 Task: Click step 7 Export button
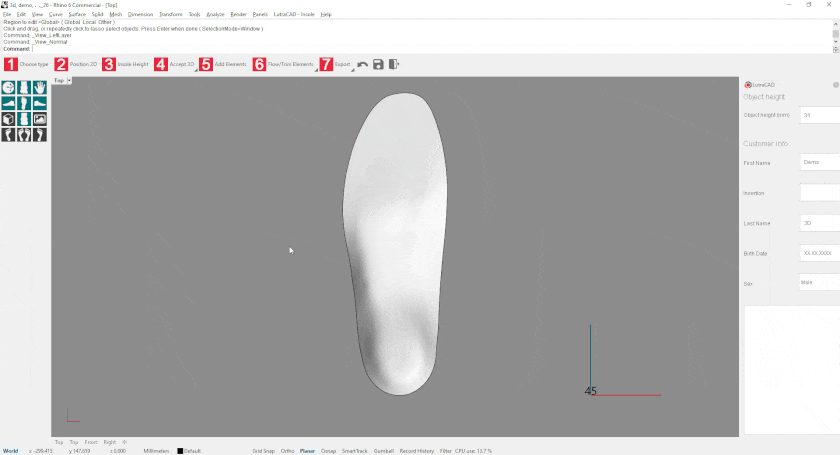(x=335, y=64)
